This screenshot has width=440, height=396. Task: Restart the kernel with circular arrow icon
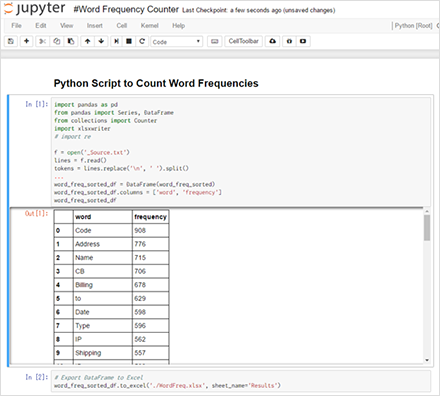[x=142, y=41]
